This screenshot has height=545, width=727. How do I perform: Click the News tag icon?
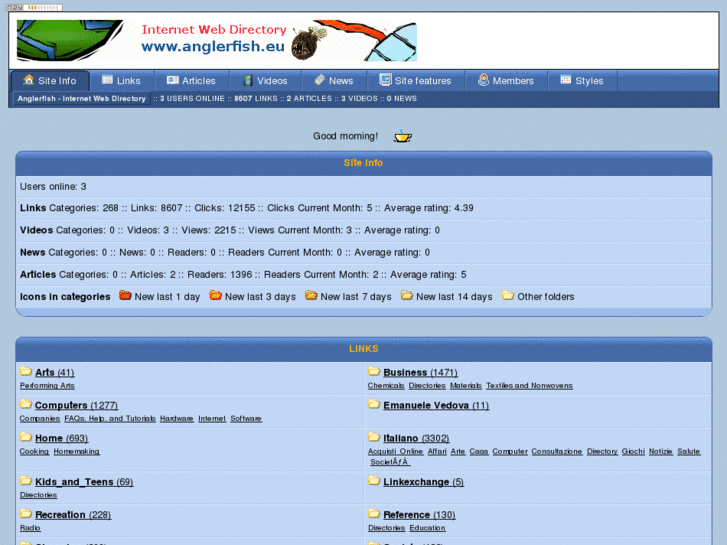pos(319,80)
